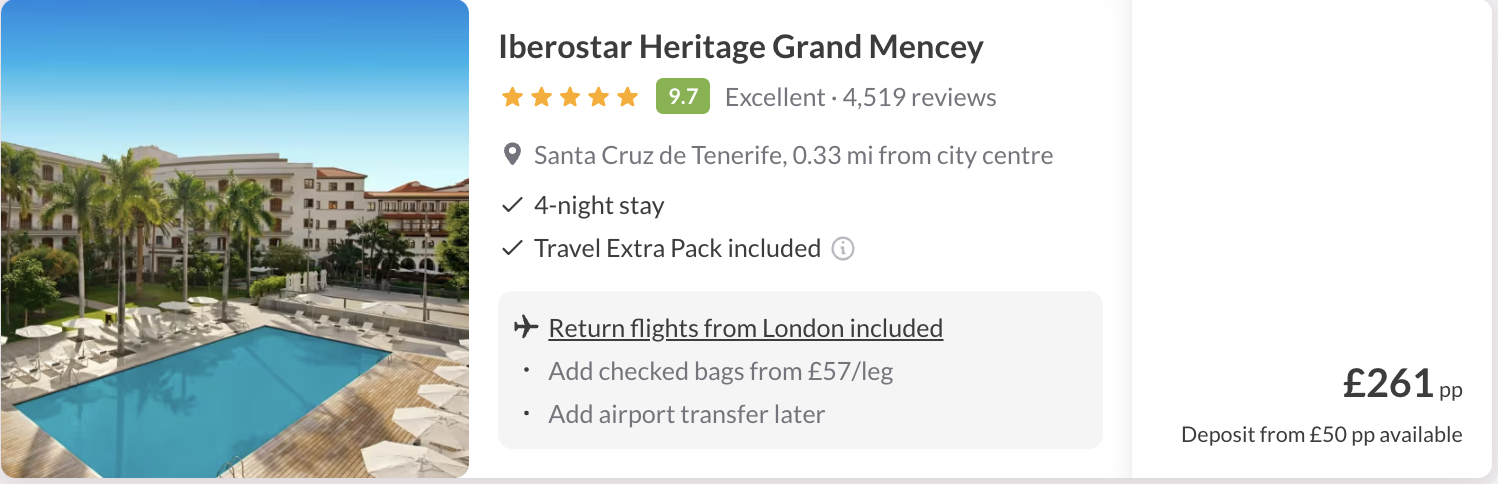This screenshot has width=1498, height=484.
Task: Click the Excellent 4,519 reviews text
Action: pos(860,98)
